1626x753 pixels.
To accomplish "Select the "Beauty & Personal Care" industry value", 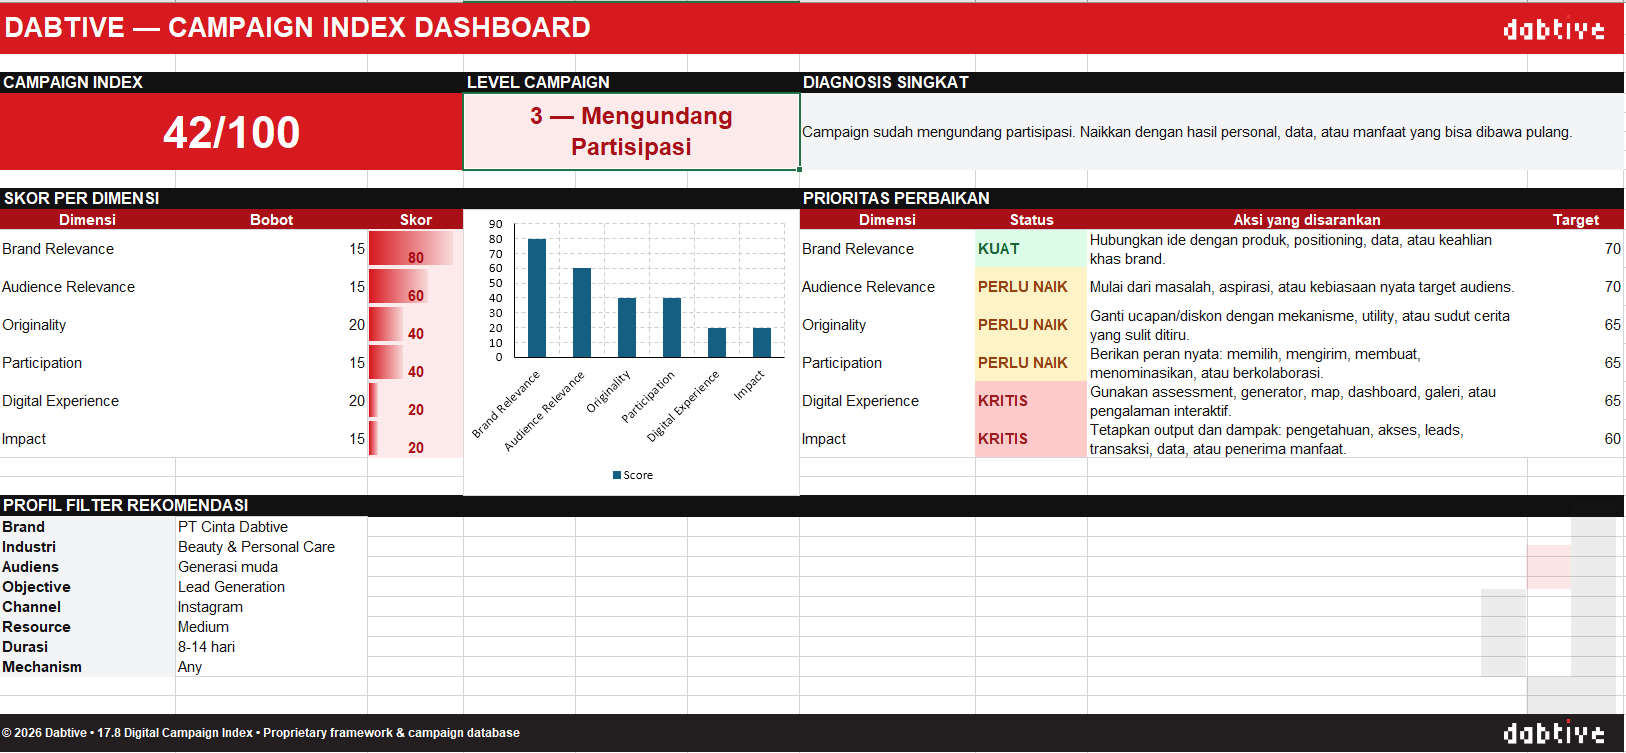I will [256, 547].
